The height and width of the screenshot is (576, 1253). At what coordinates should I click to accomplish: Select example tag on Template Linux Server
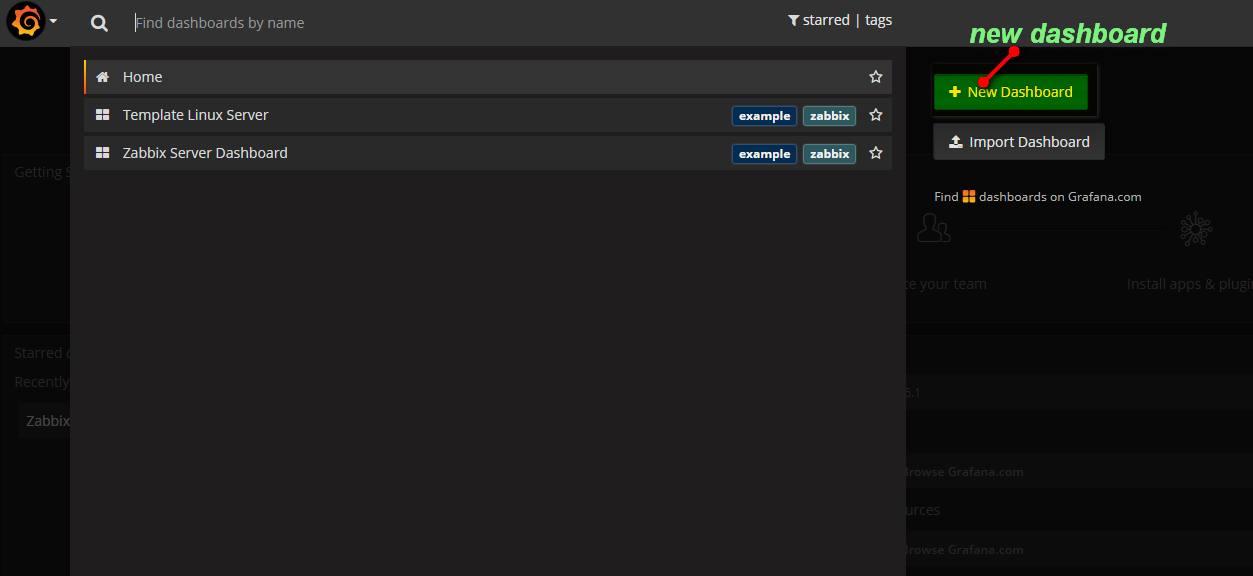click(765, 116)
